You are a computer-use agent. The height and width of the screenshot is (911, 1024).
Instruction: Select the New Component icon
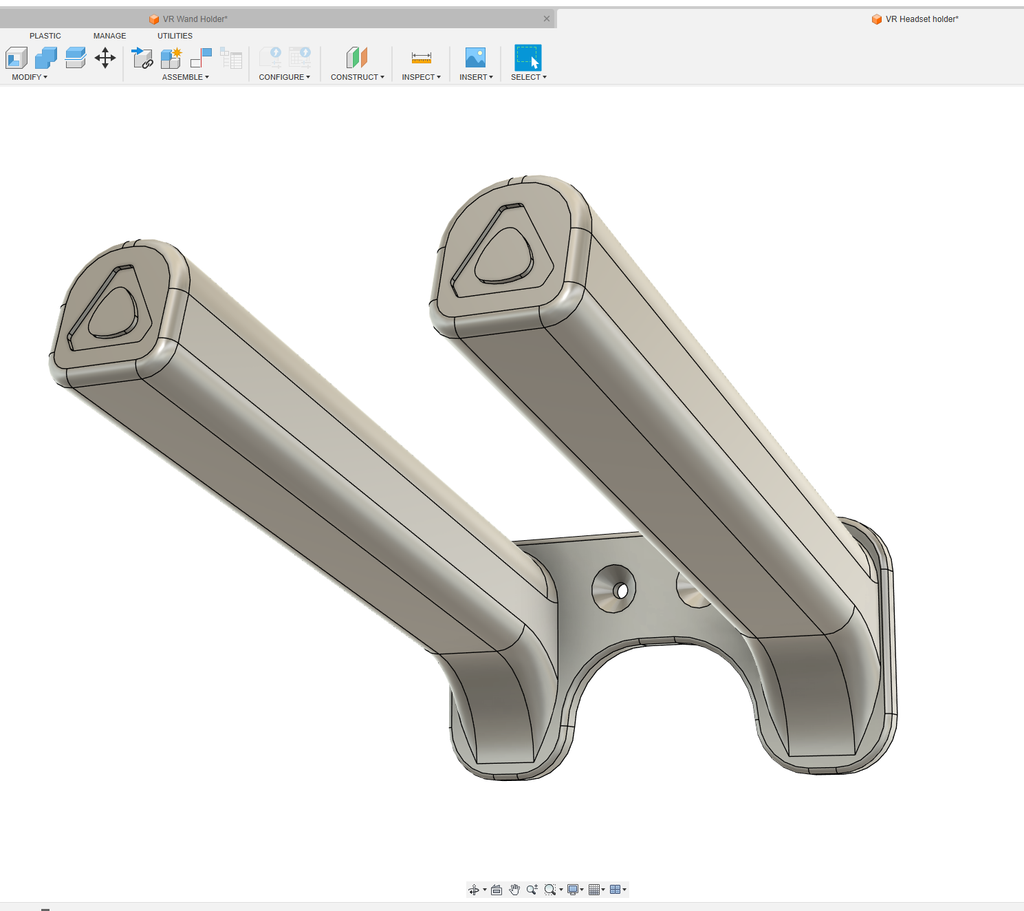[171, 58]
